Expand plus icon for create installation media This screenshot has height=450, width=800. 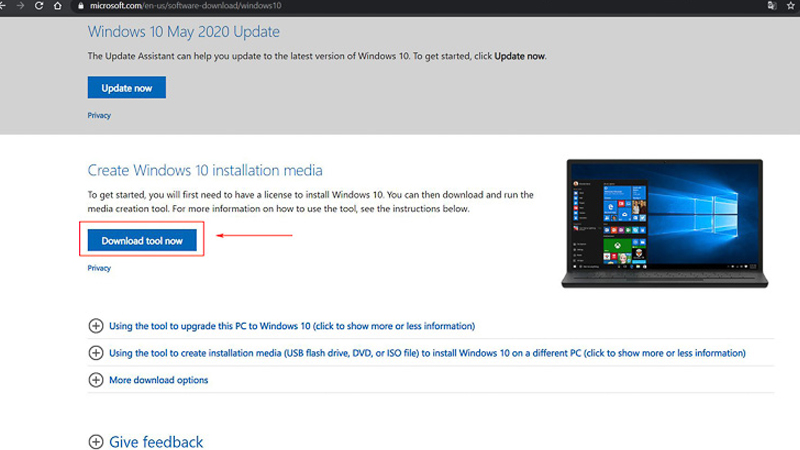click(x=96, y=353)
